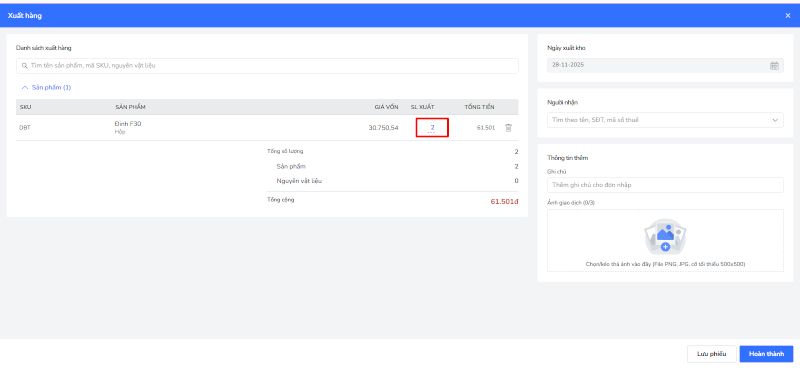Click the image drop area for upload
This screenshot has height=368, width=800.
665,240
